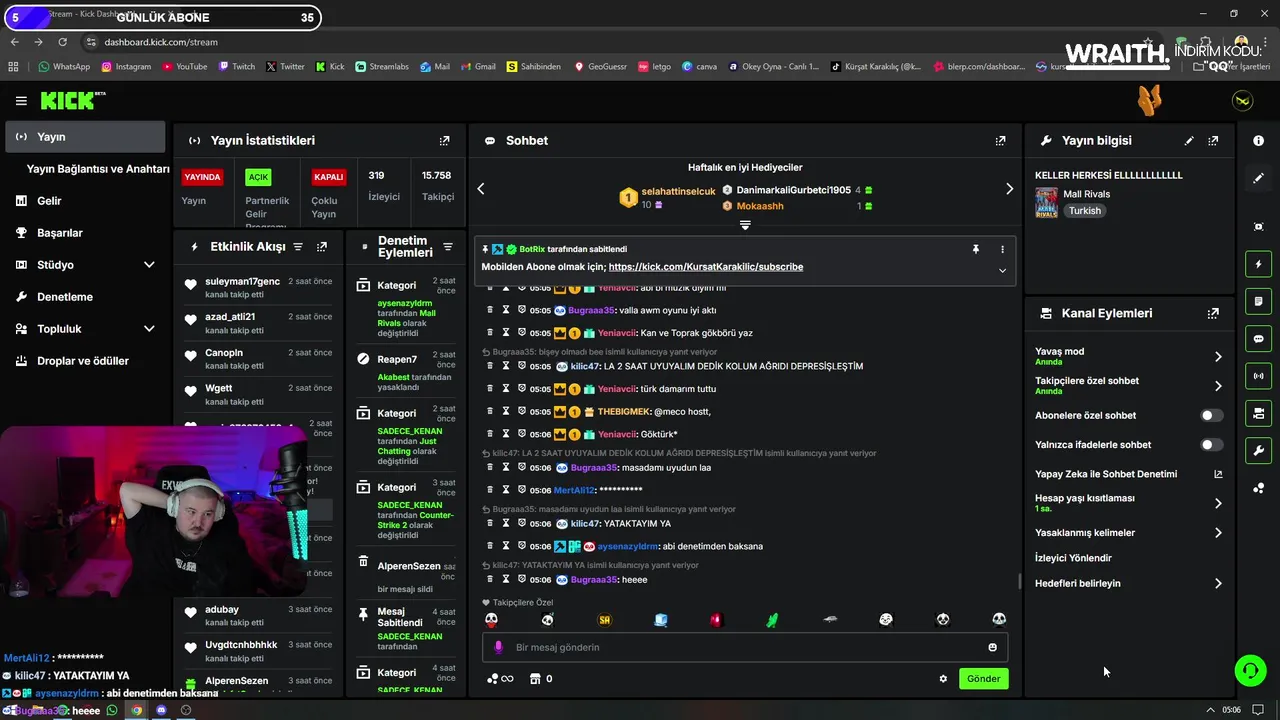Open the emoji picker in message box

[x=992, y=647]
